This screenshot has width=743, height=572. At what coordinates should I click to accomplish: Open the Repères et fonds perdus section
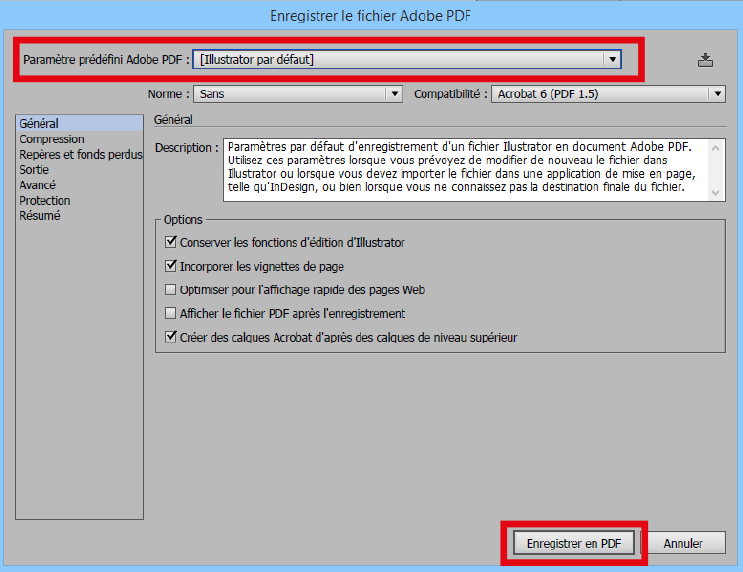[x=81, y=154]
